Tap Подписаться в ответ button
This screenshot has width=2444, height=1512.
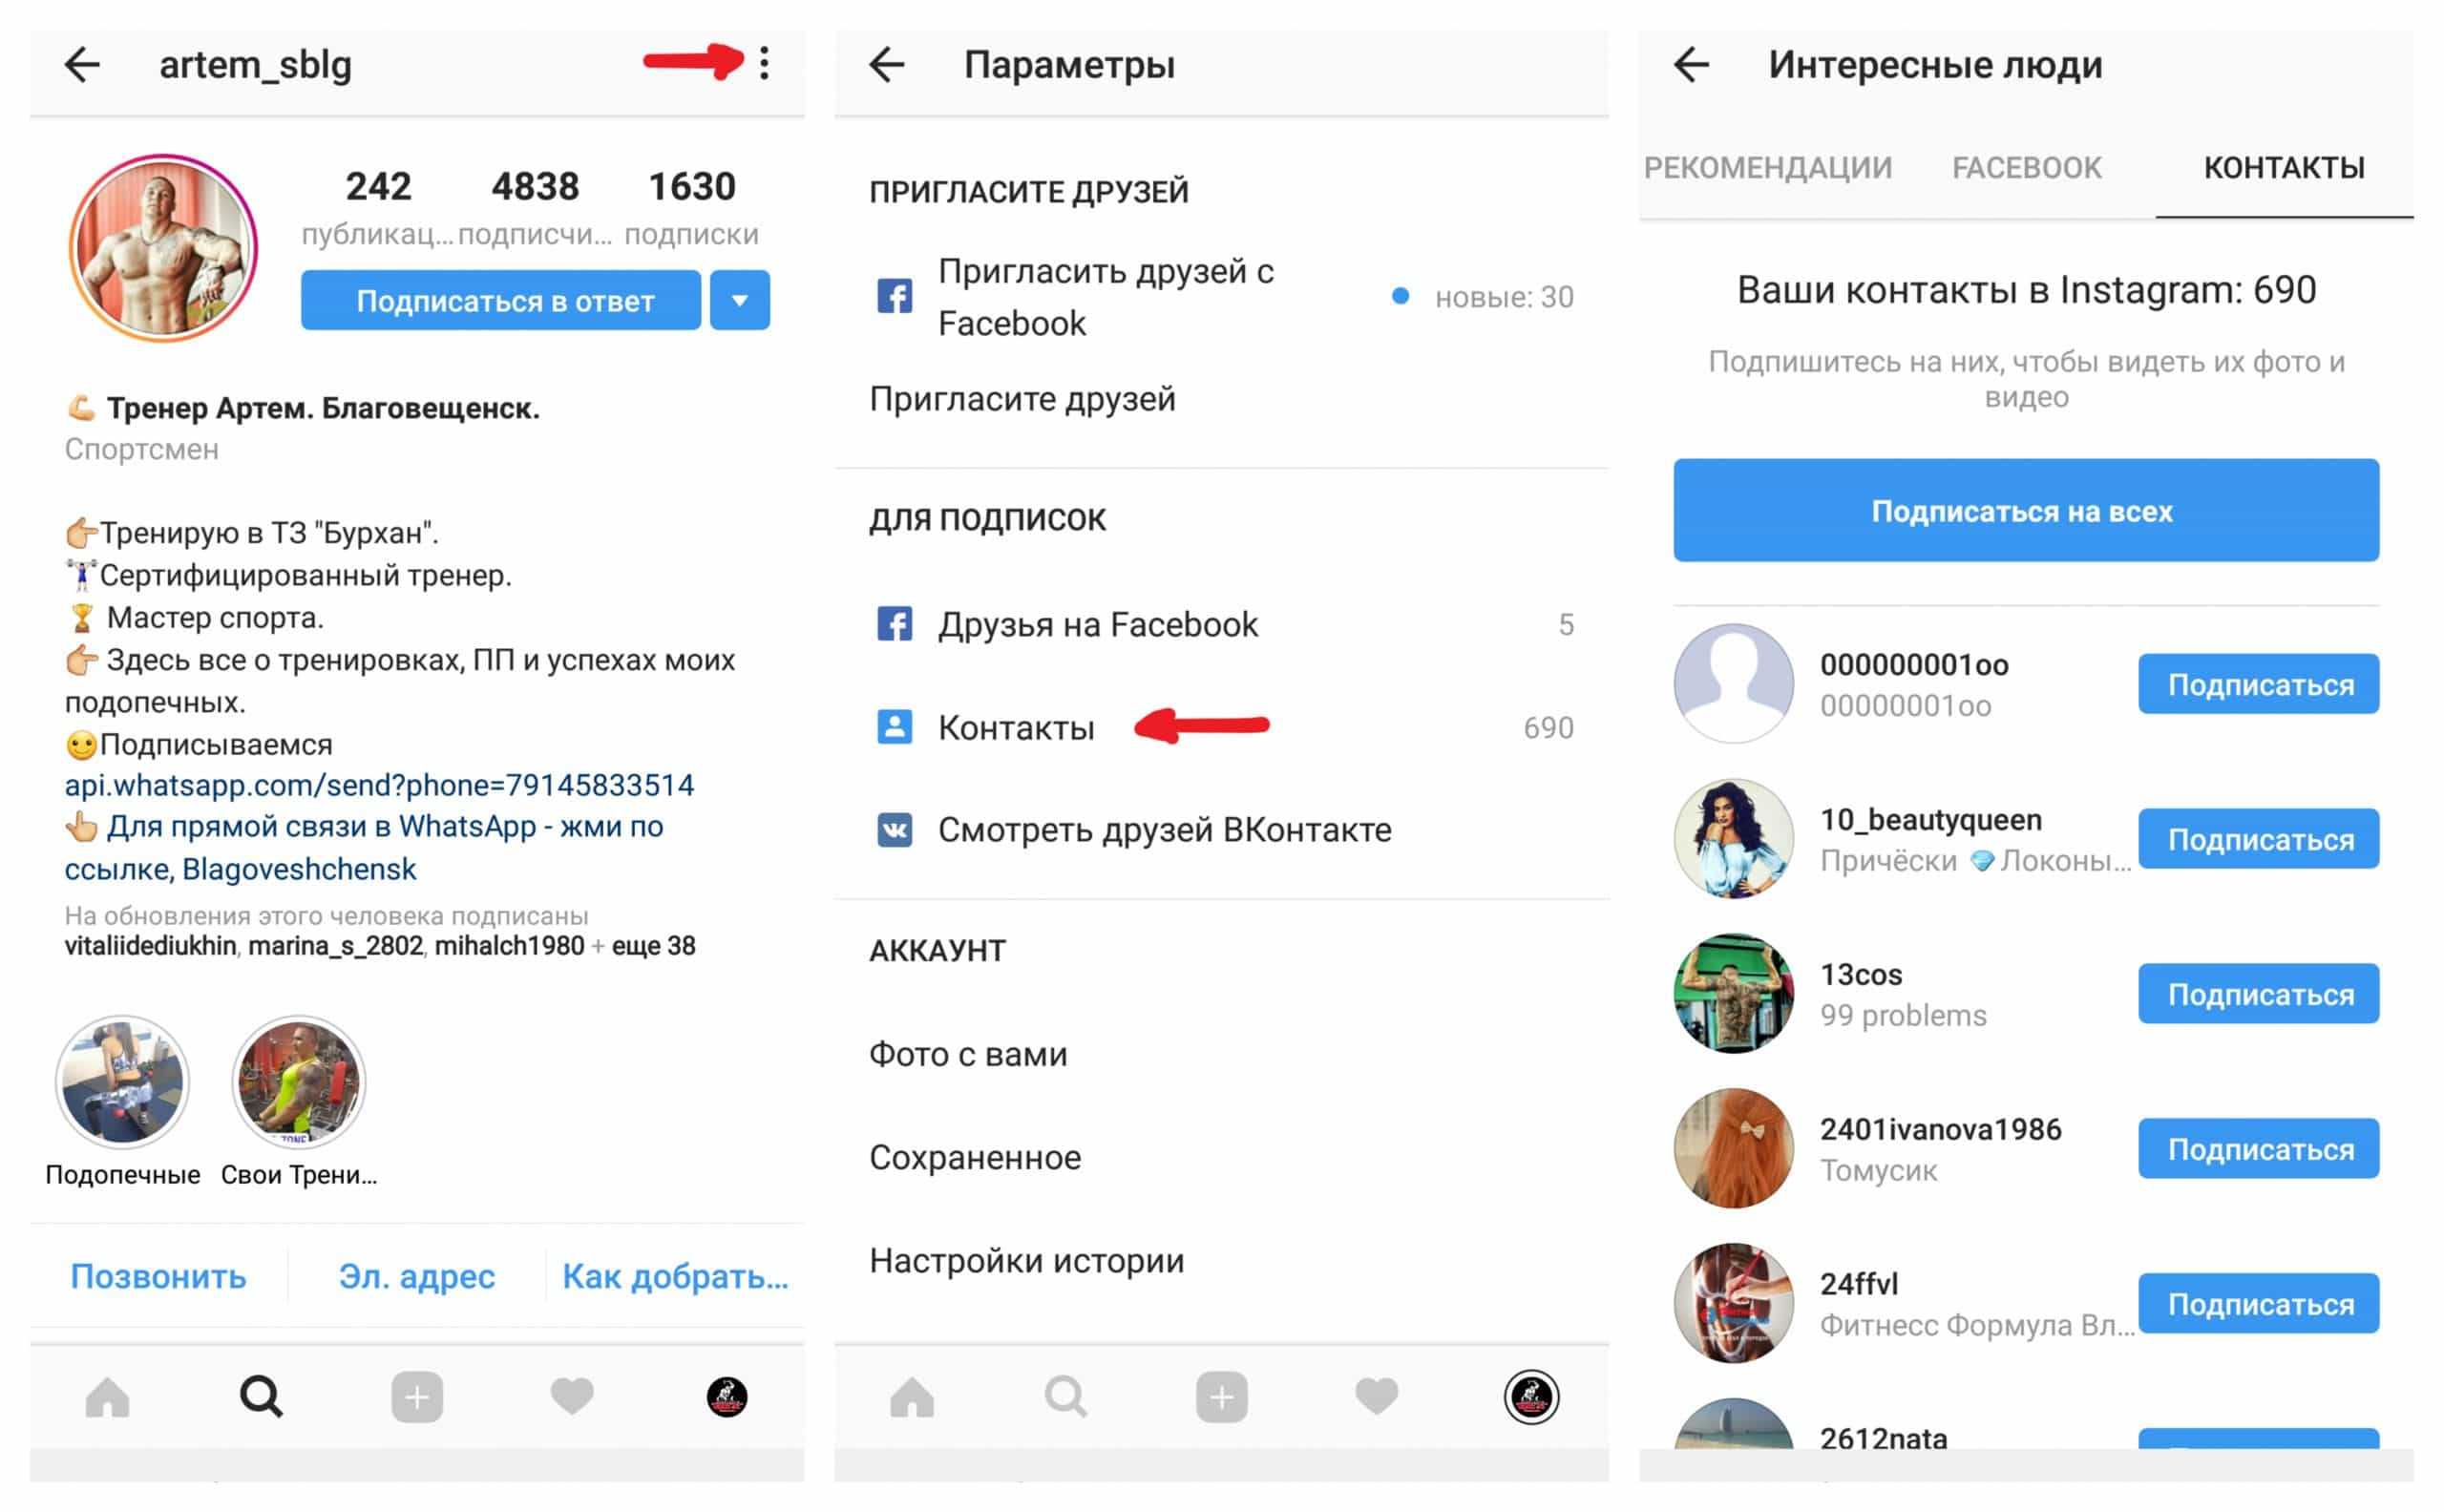click(501, 300)
